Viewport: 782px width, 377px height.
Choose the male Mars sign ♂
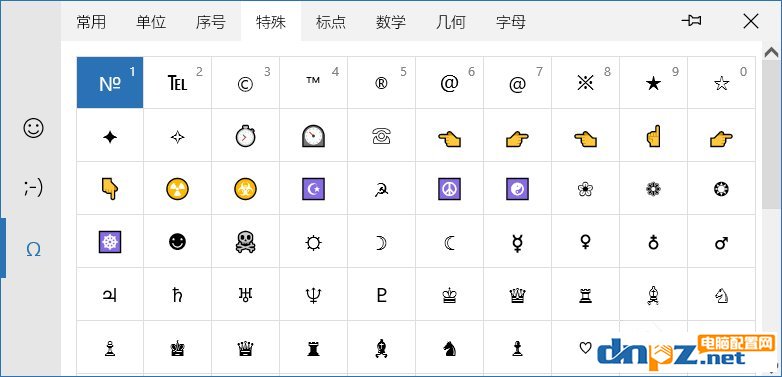point(721,242)
